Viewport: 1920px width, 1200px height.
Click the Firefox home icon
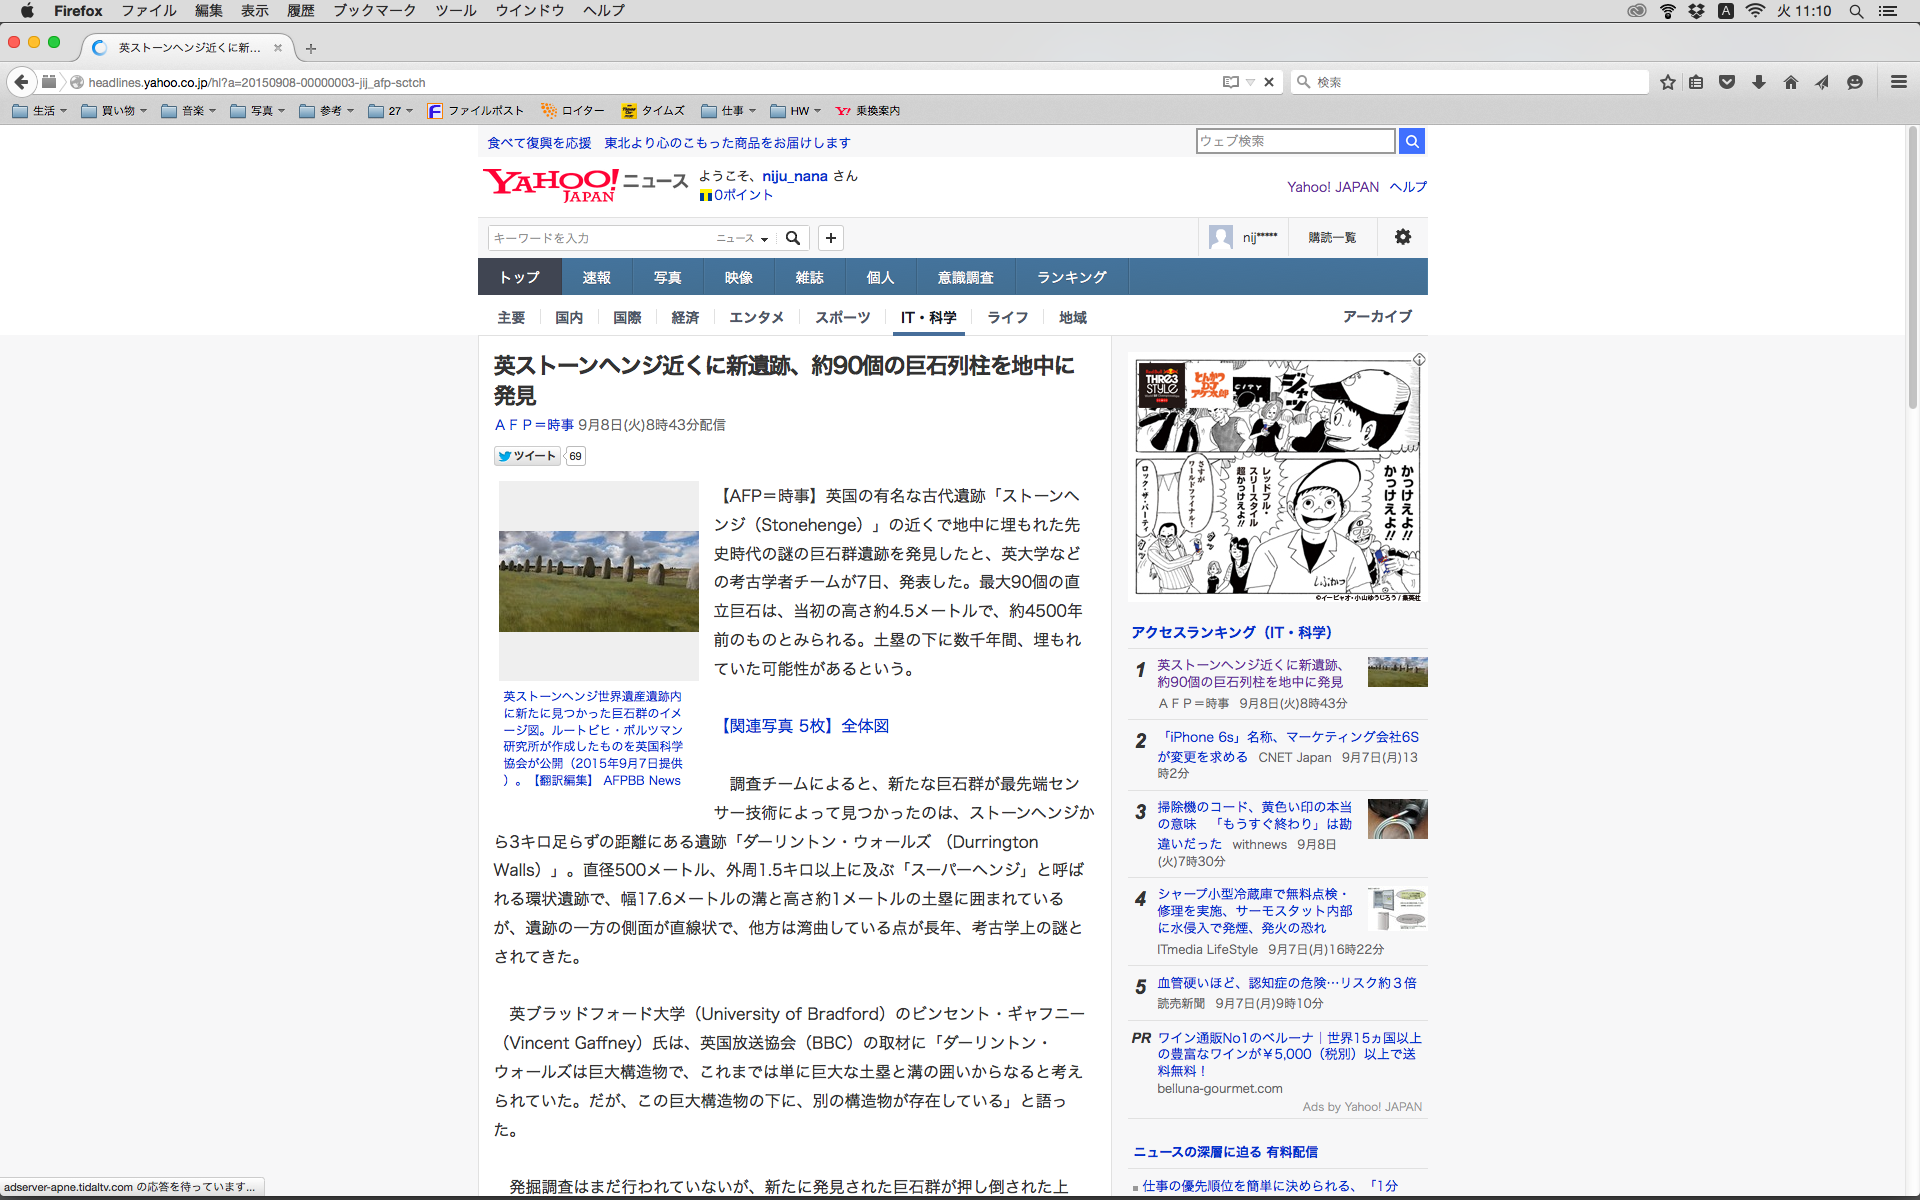(x=1791, y=82)
